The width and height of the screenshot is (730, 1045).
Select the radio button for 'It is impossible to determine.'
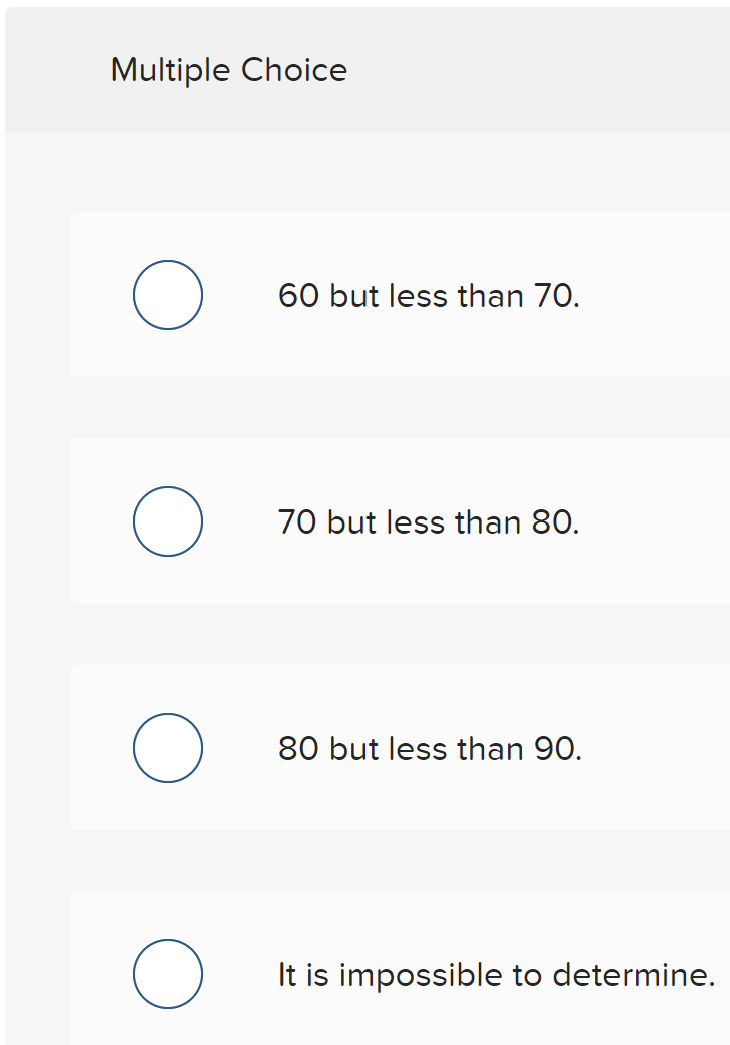(x=167, y=973)
